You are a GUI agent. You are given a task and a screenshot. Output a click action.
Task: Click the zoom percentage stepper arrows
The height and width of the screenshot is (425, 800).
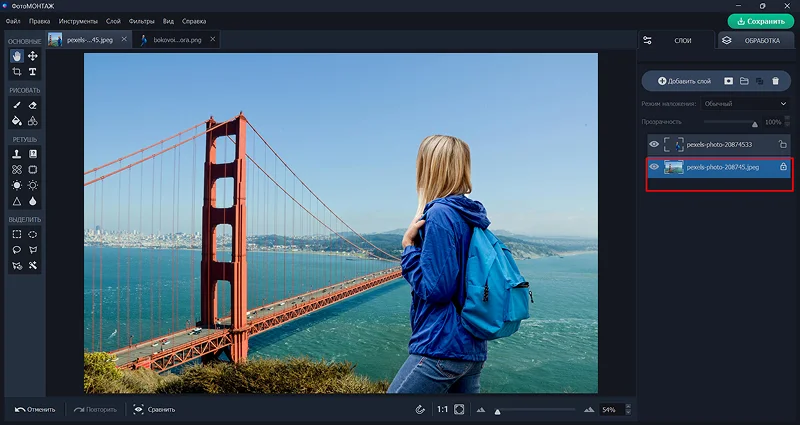pos(628,409)
